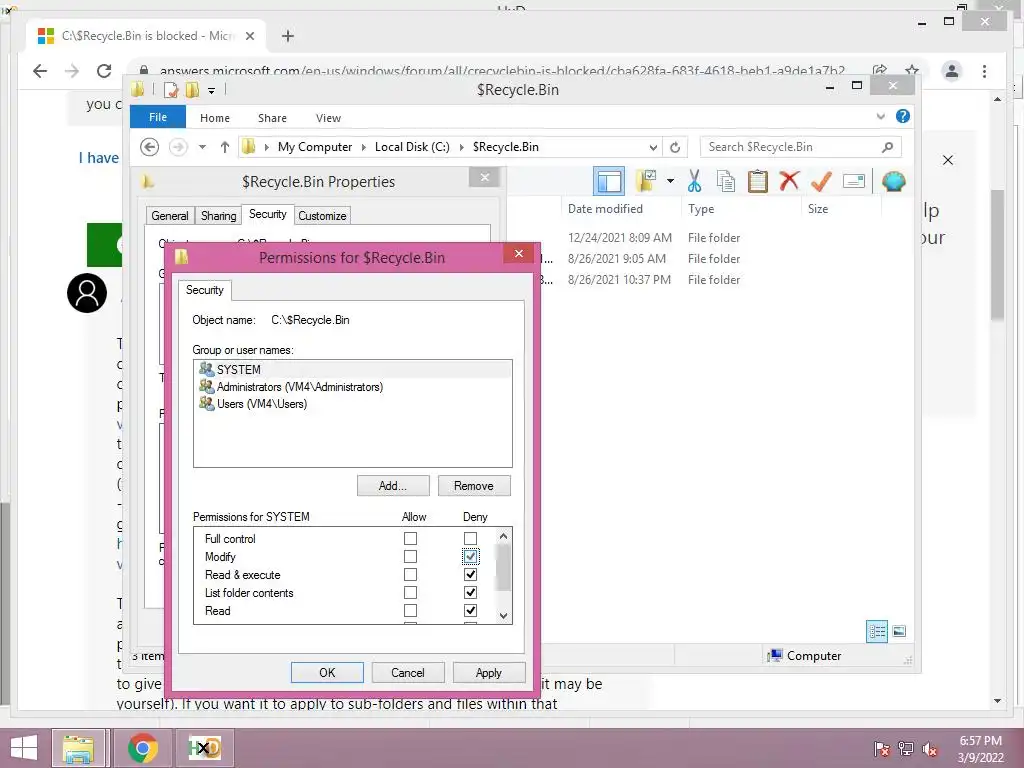The image size is (1024, 768).
Task: Click Apply in Permissions dialog
Action: click(x=488, y=673)
